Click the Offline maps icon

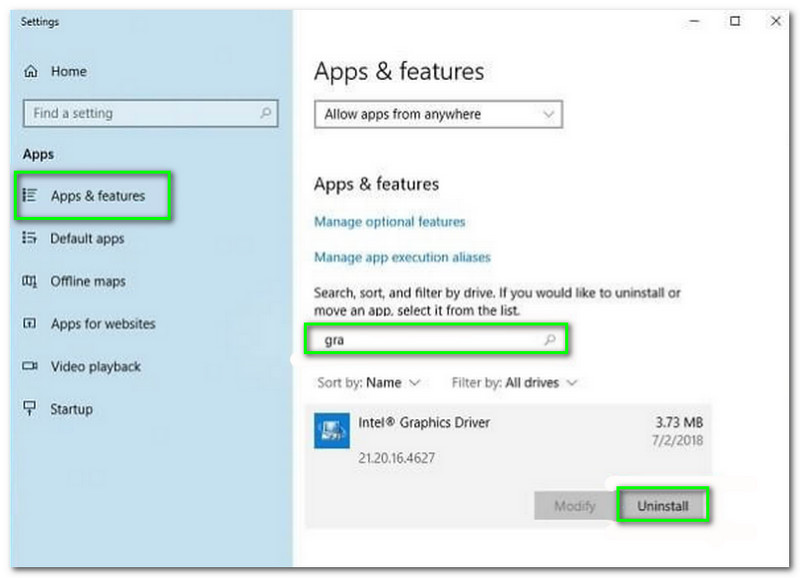[30, 282]
